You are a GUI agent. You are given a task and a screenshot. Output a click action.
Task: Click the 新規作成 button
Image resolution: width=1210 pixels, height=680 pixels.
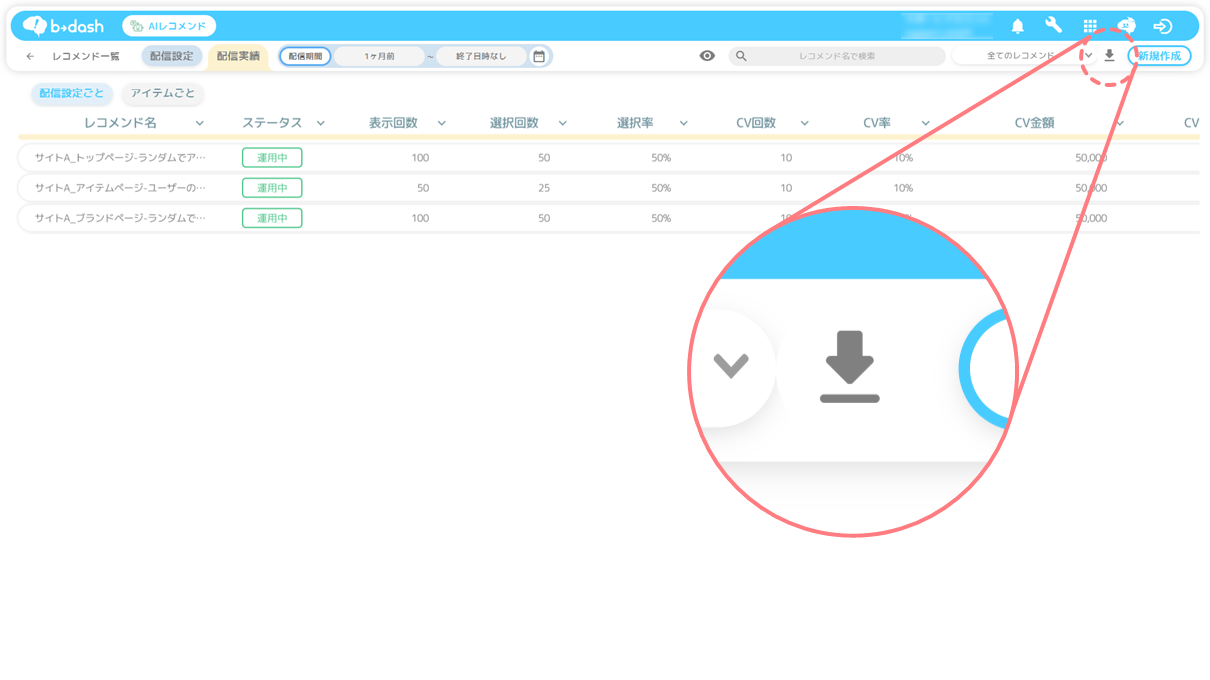[1159, 56]
